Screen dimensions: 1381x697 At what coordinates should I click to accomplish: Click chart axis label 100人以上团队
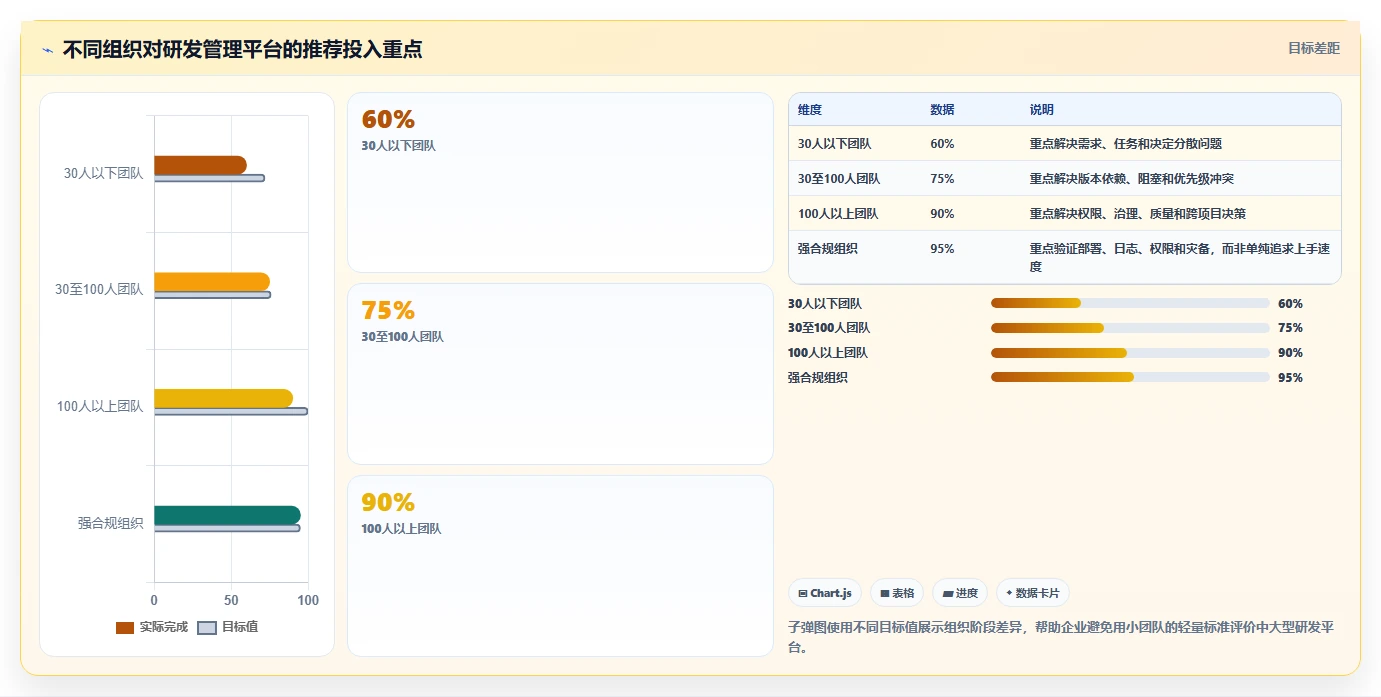(x=100, y=406)
